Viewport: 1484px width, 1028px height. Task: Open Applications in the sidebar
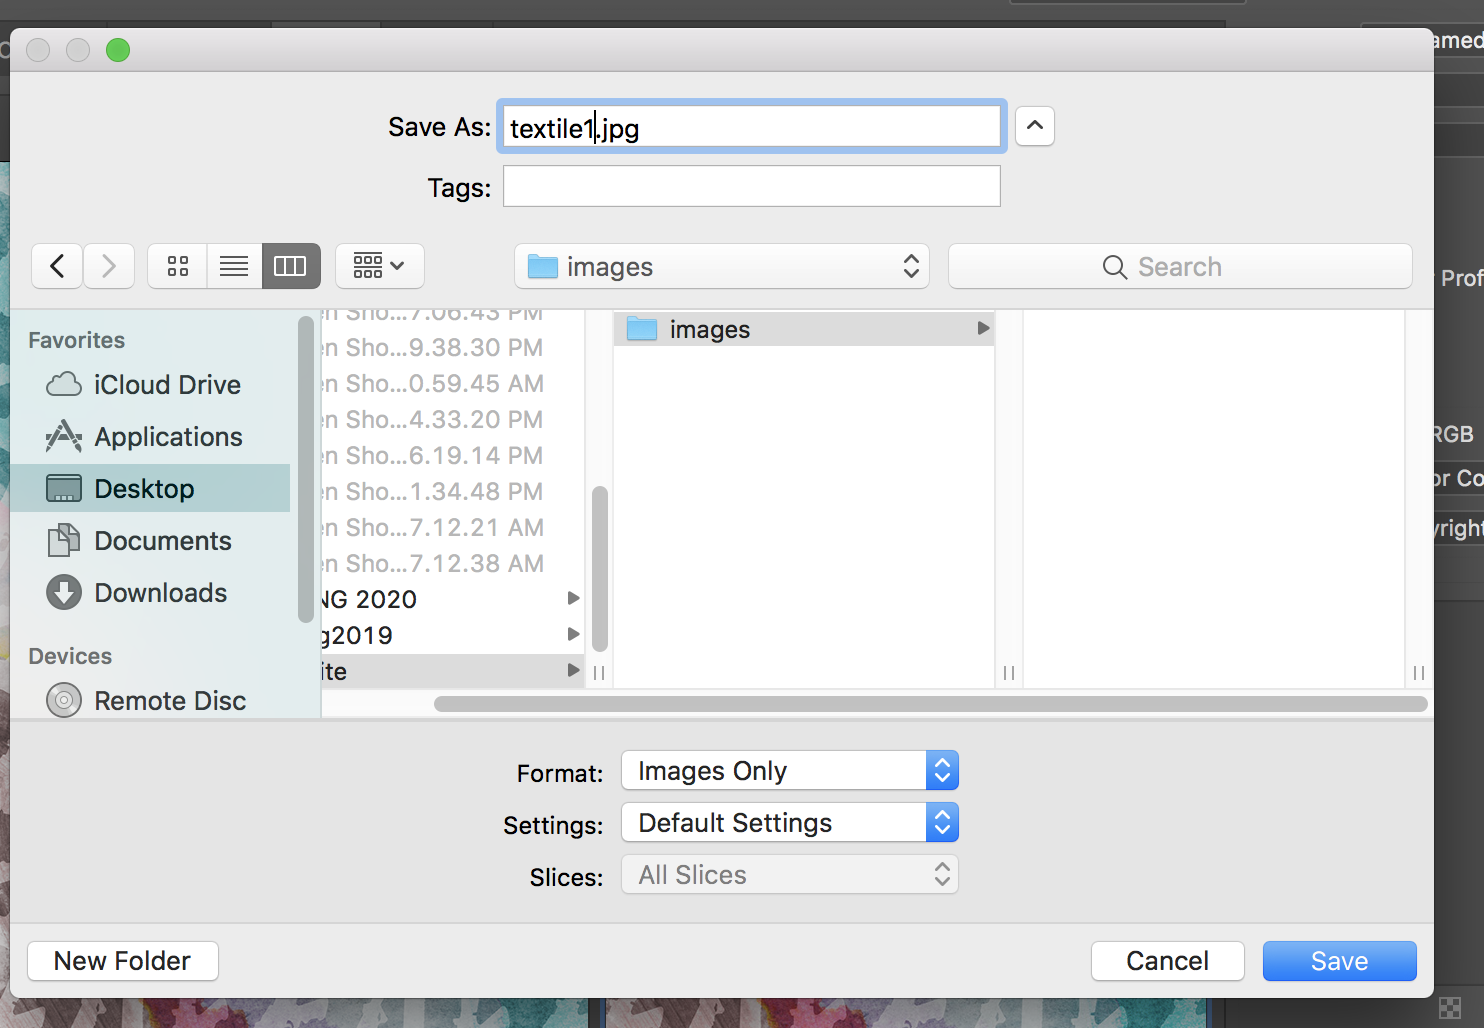coord(167,437)
